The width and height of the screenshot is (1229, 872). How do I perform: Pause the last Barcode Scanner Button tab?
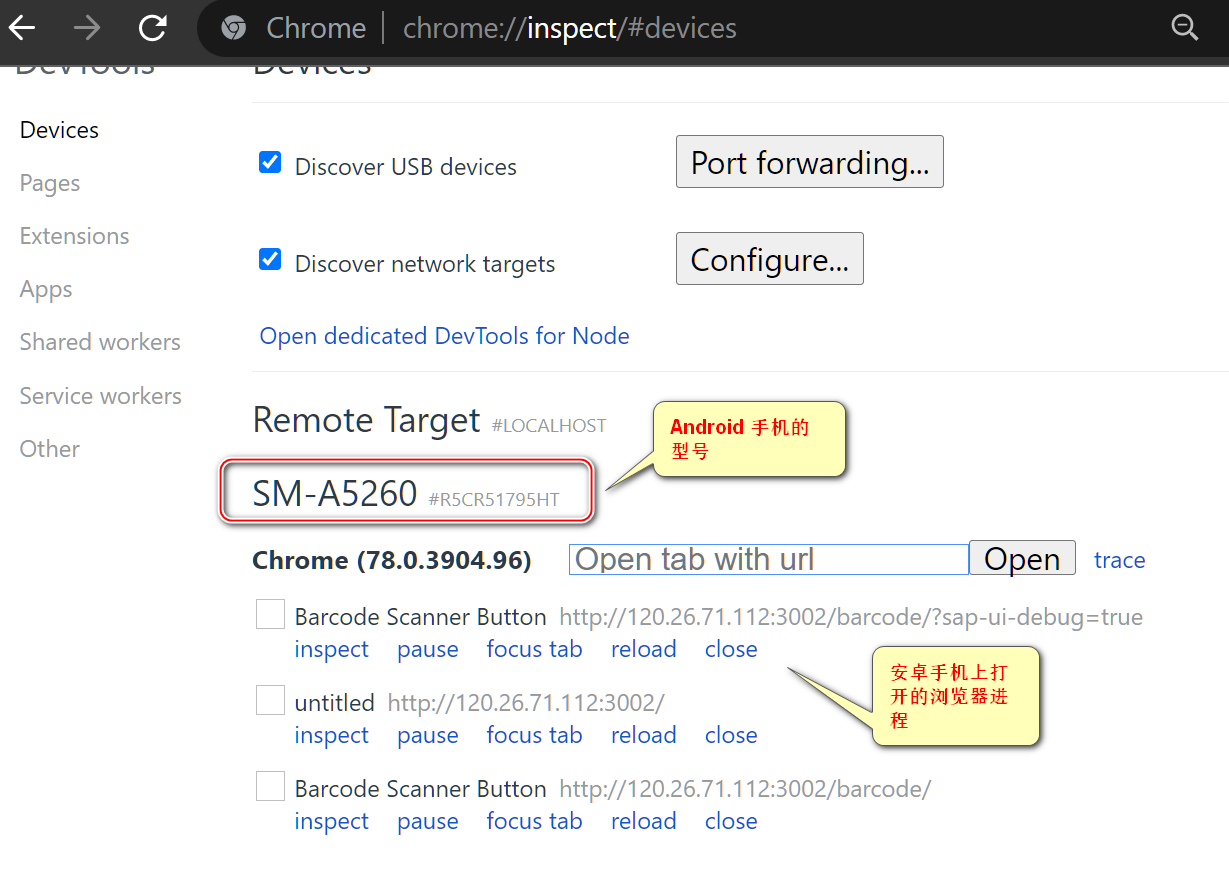coord(428,821)
